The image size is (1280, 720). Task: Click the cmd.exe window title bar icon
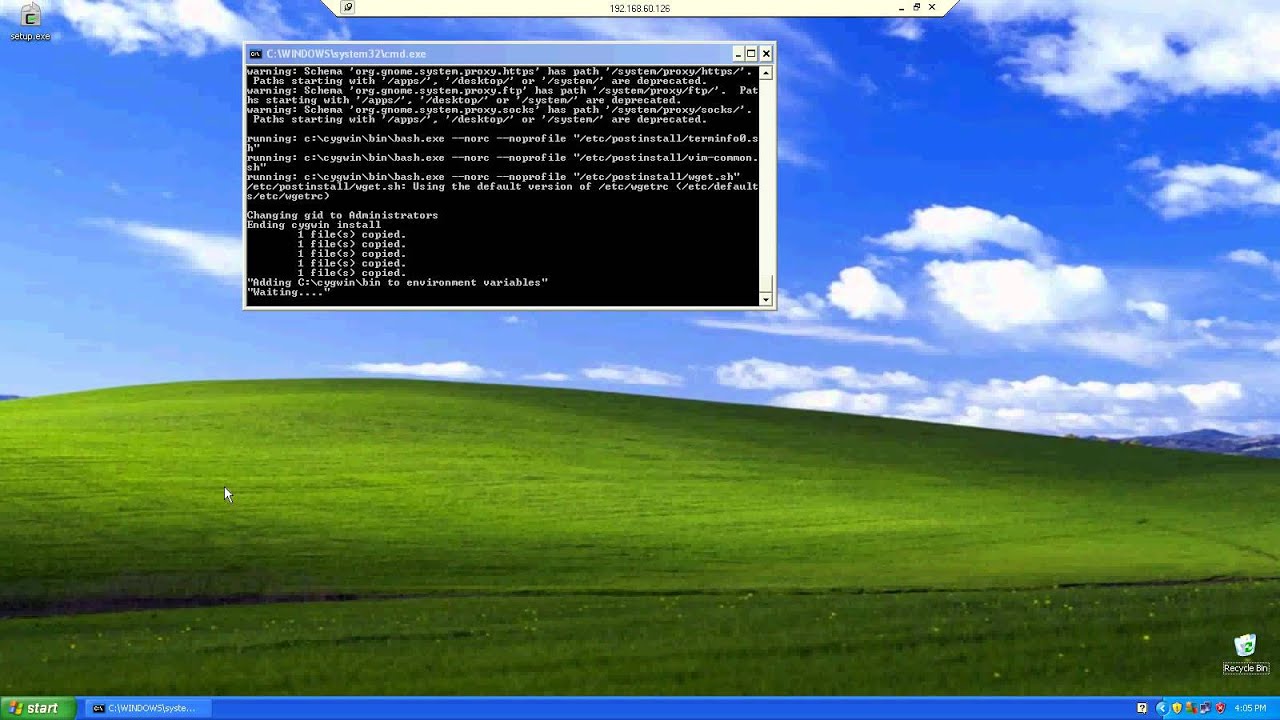click(x=255, y=54)
